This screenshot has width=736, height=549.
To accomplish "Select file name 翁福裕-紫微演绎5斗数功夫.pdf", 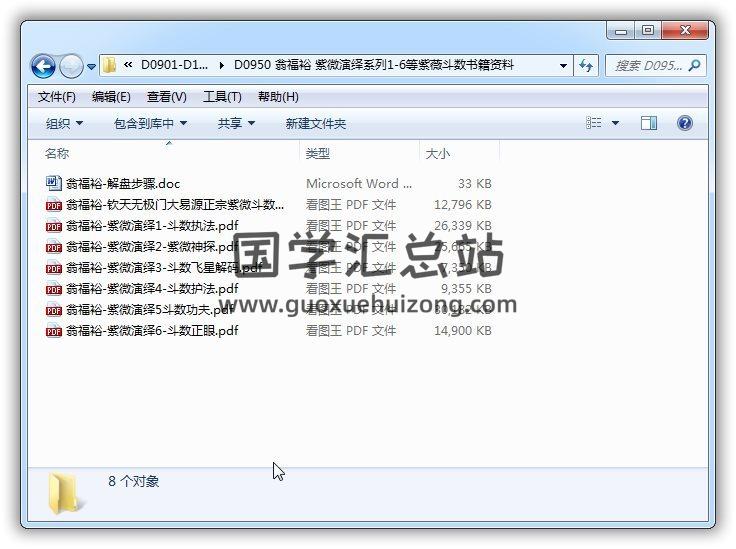I will pos(149,310).
